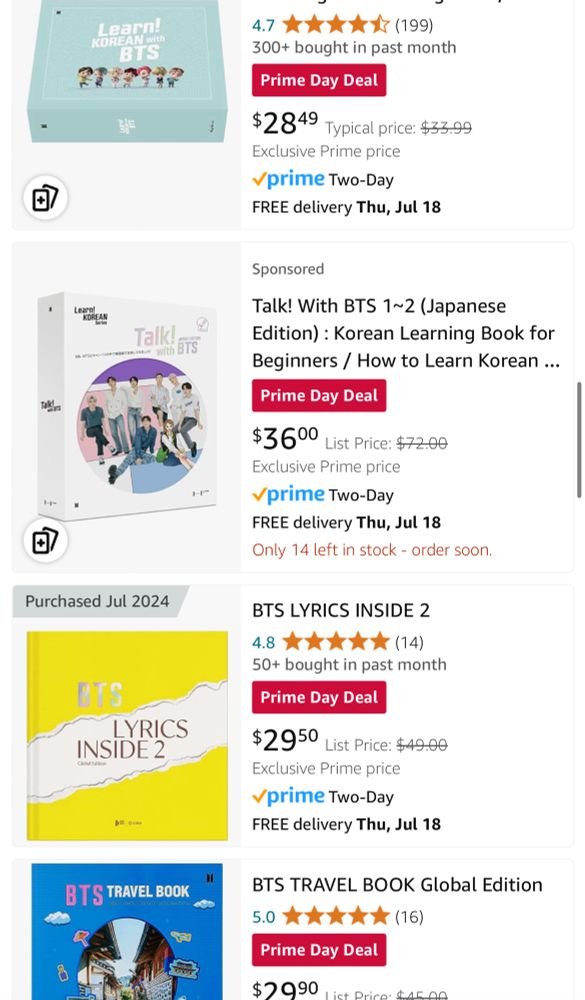Open the Prime Day Deal badge on Talk! With BTS

tap(319, 395)
